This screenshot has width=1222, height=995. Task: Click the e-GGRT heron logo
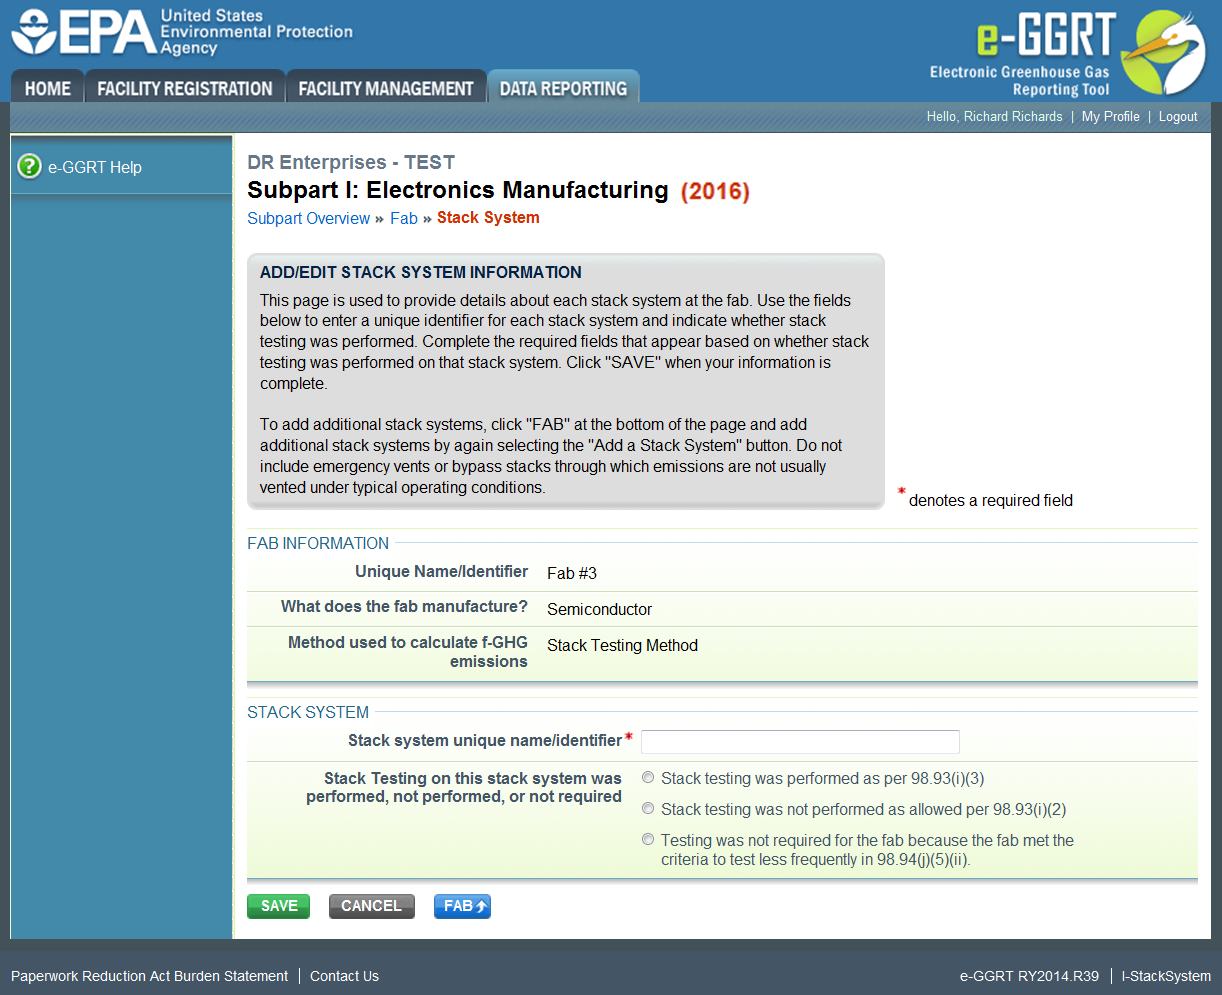tap(1163, 52)
